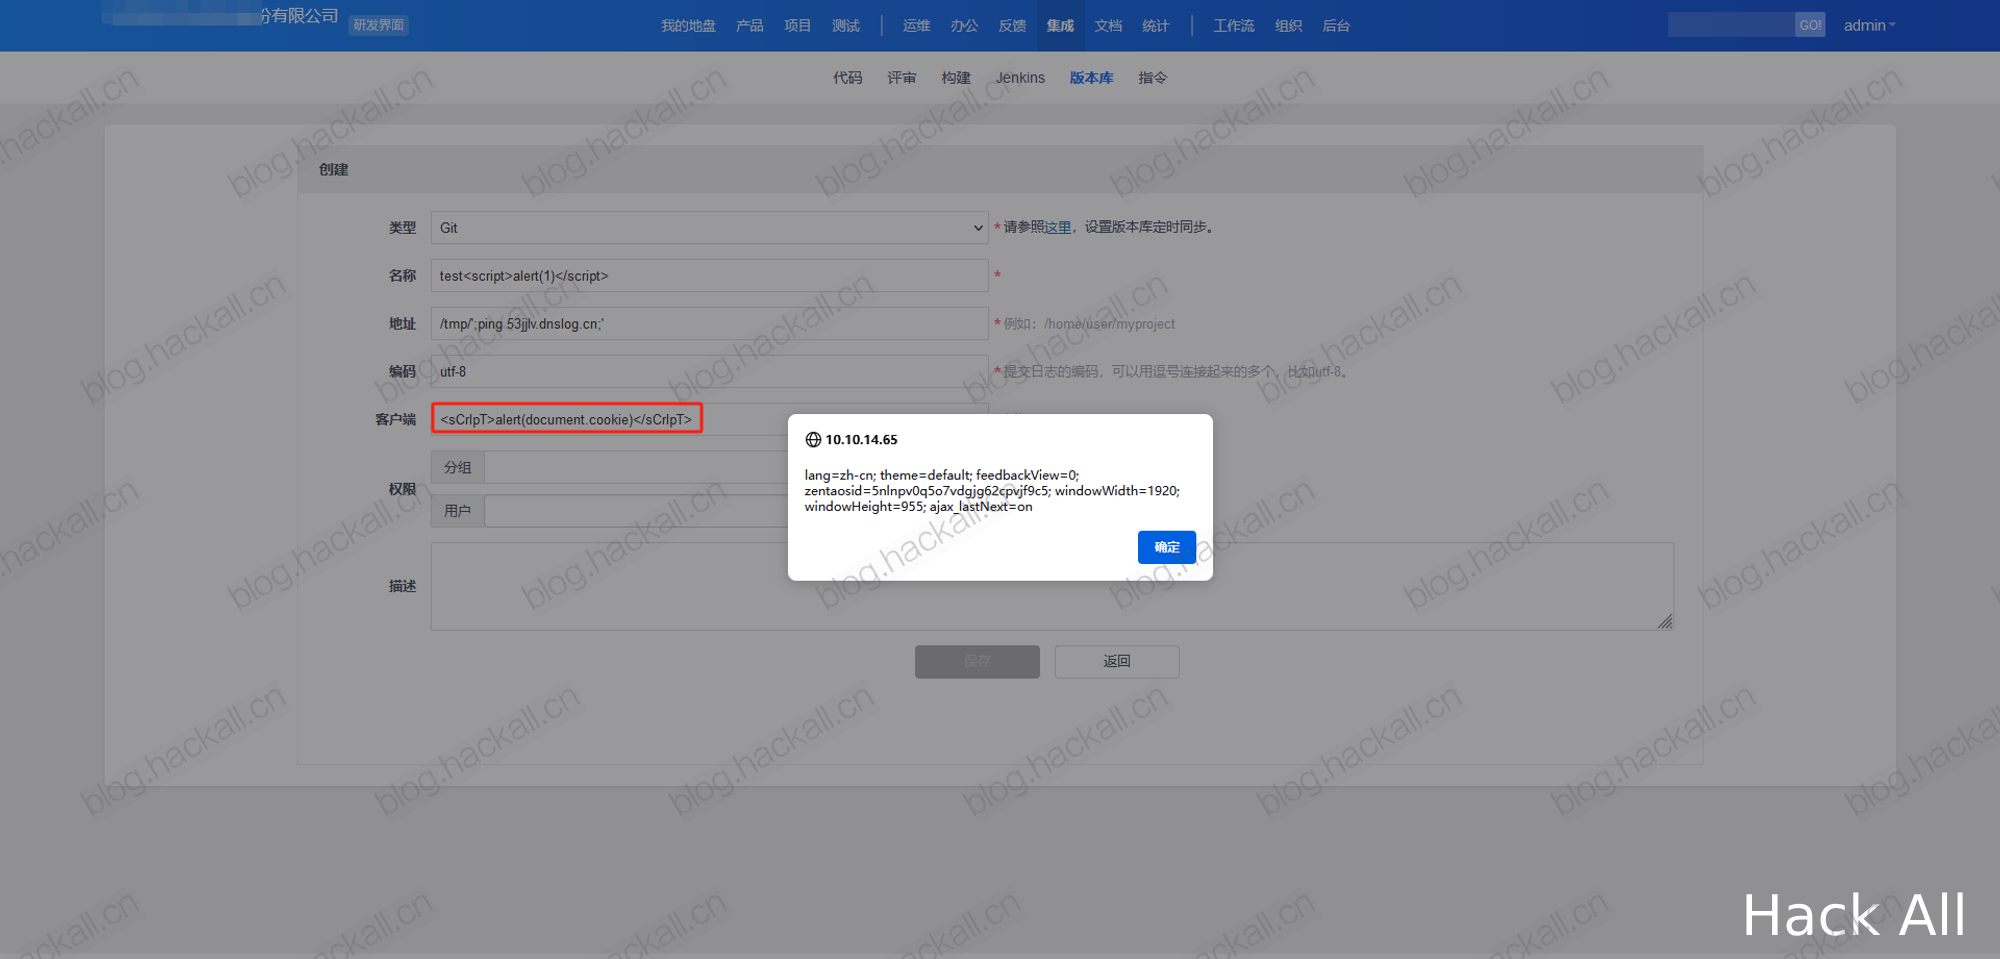Click the 地址 input field
Viewport: 2000px width, 959px height.
[709, 324]
